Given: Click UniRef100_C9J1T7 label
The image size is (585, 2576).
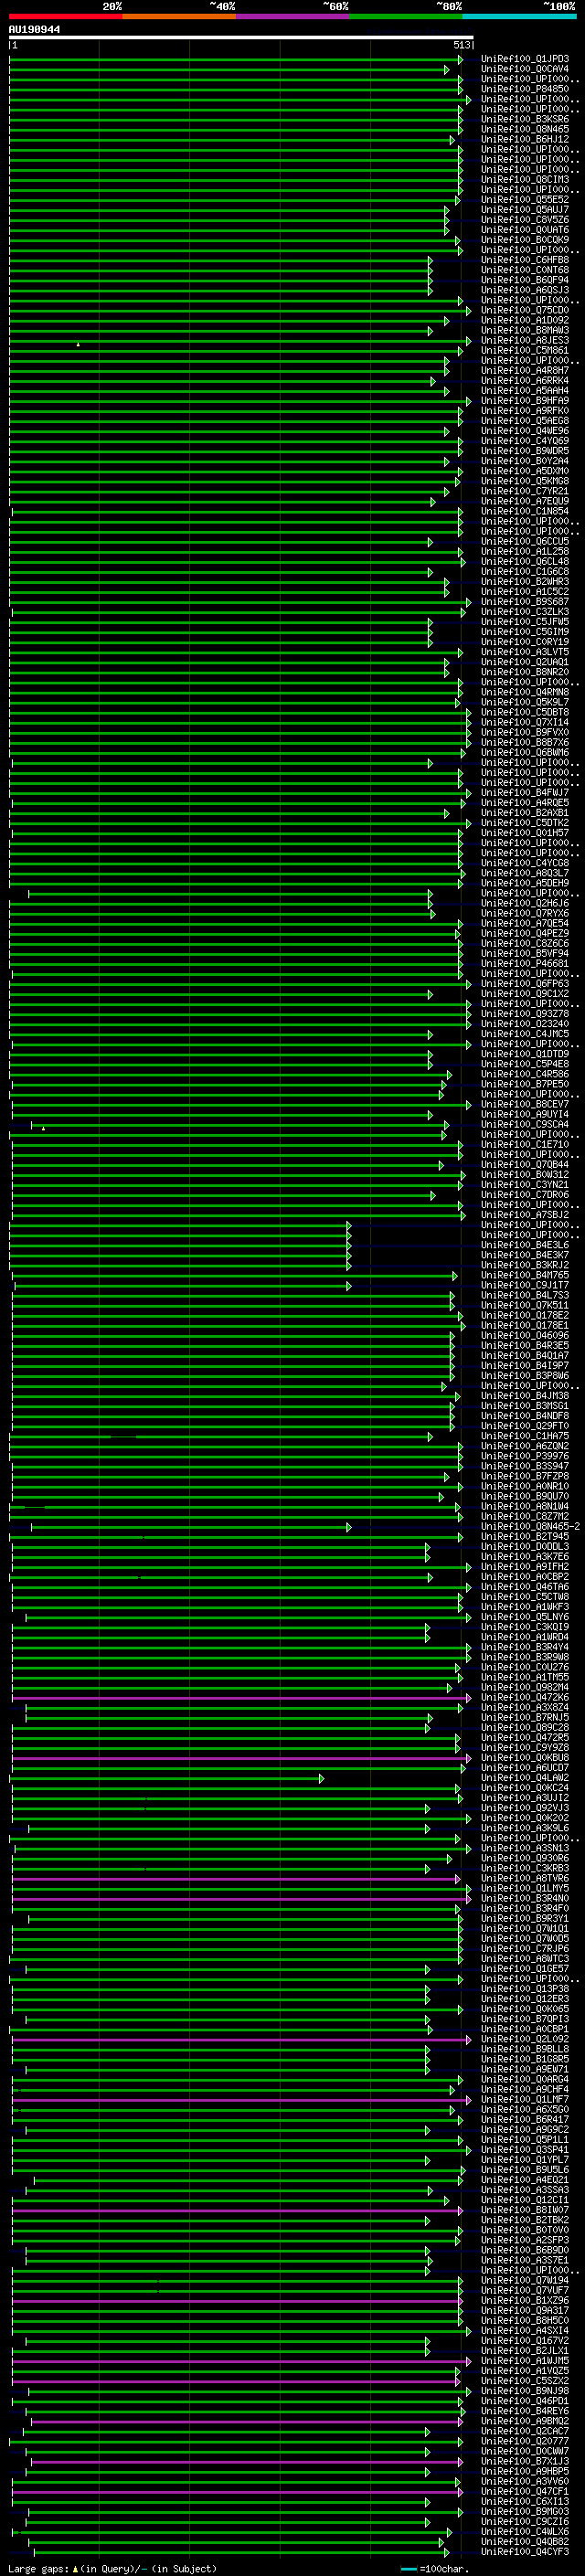Looking at the screenshot, I should (x=525, y=1285).
